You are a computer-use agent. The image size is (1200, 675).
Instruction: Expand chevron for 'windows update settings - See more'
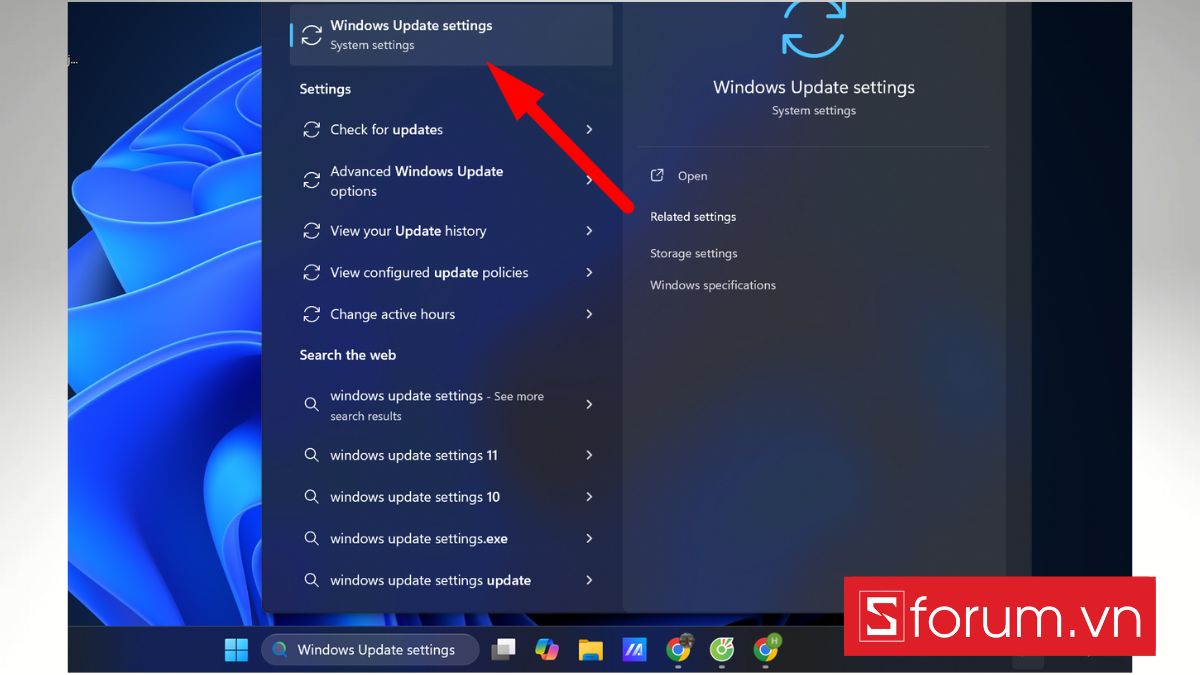(589, 404)
